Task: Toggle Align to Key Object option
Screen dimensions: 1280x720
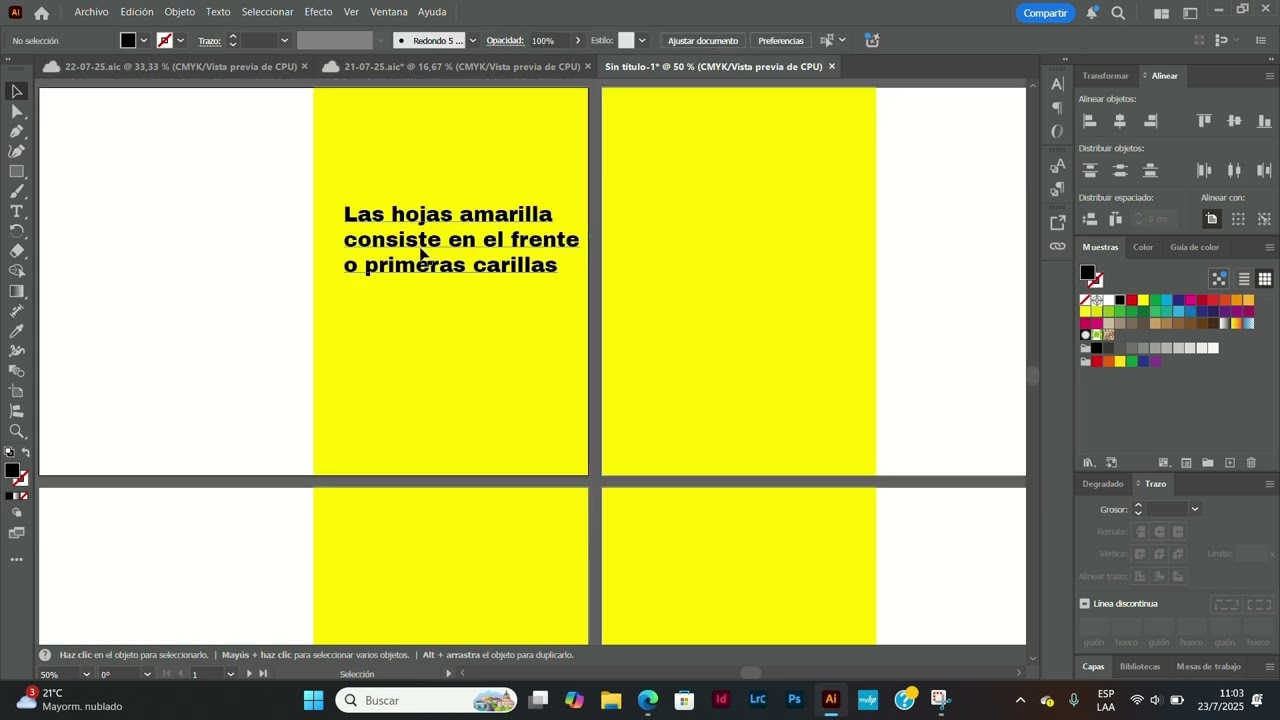Action: [1265, 219]
